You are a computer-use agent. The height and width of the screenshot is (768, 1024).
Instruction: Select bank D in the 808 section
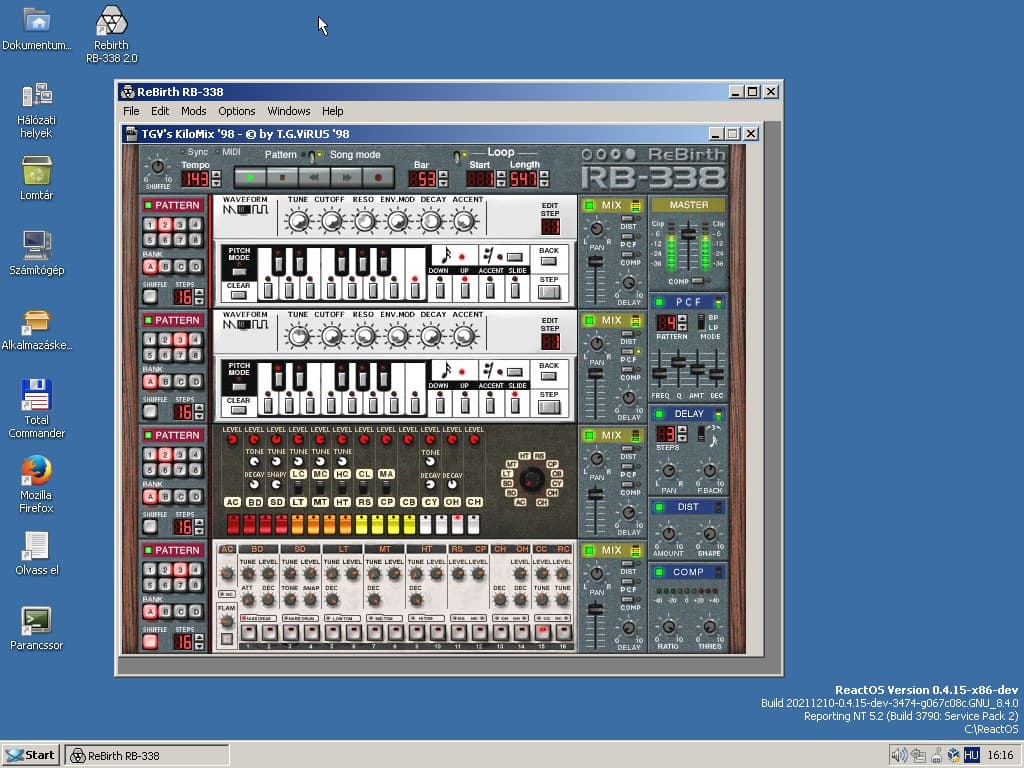(x=195, y=496)
